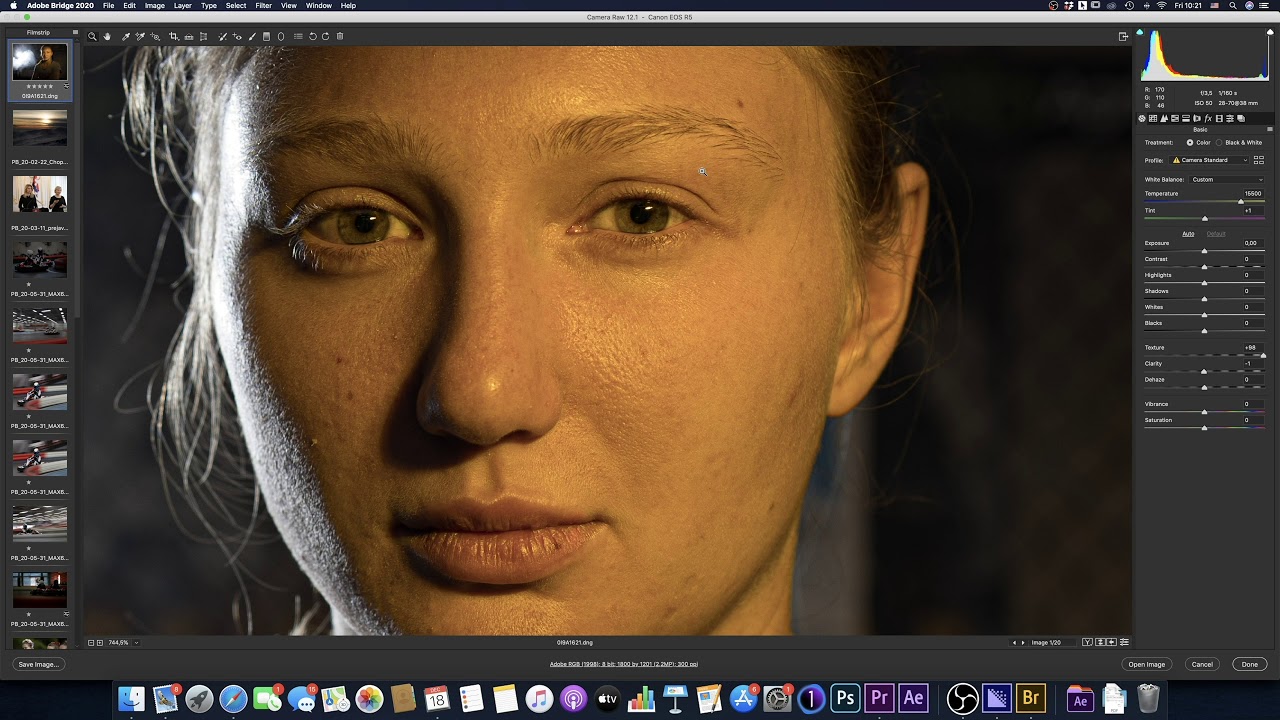Open Photoshop from the Dock
The width and height of the screenshot is (1280, 720).
tap(846, 698)
